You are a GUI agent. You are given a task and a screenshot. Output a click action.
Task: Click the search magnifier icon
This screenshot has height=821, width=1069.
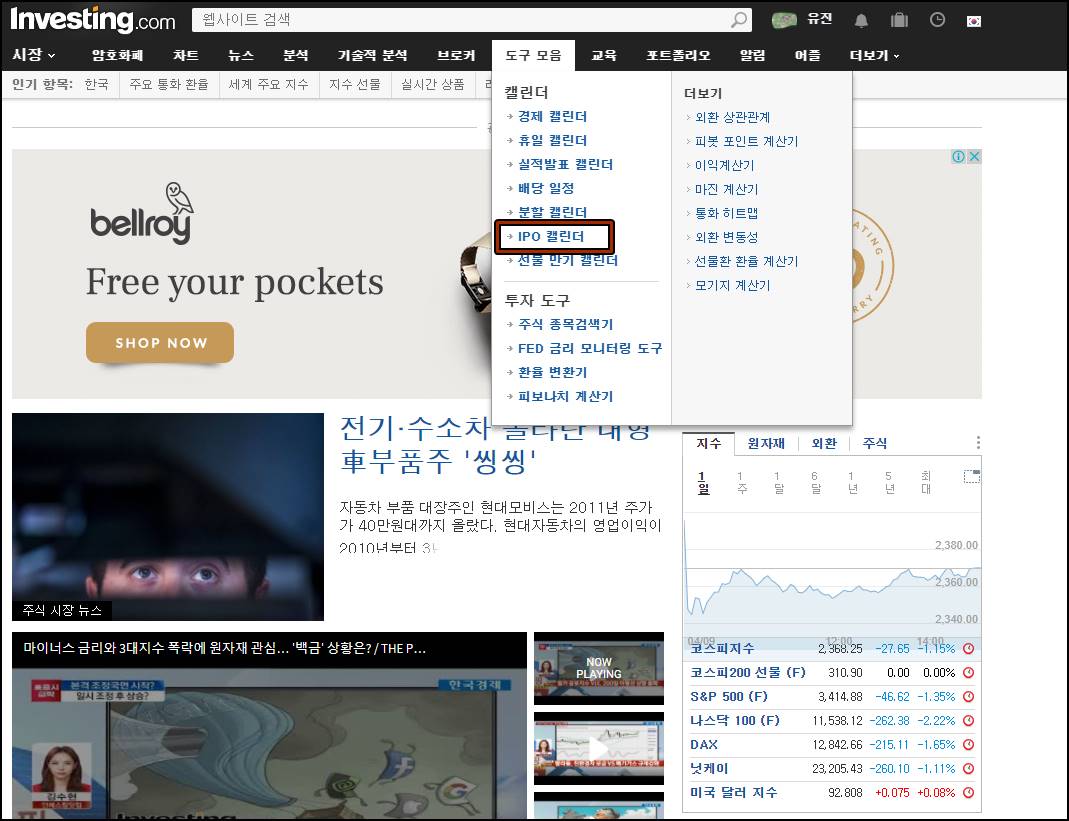[x=739, y=20]
